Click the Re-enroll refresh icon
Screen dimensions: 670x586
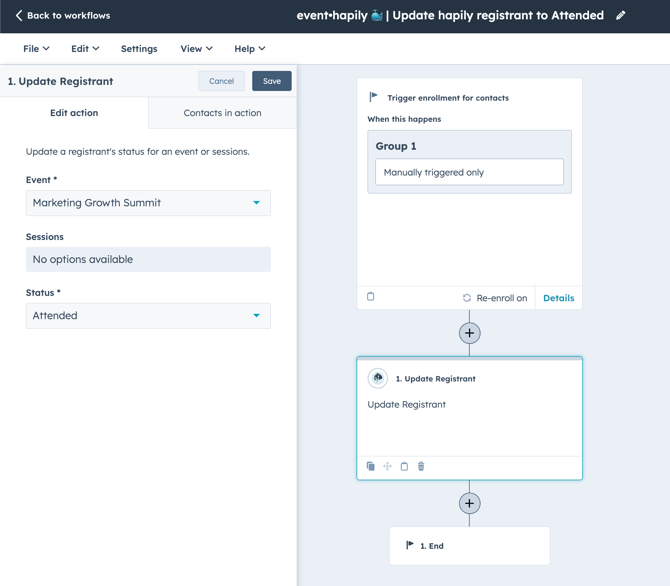(x=467, y=298)
